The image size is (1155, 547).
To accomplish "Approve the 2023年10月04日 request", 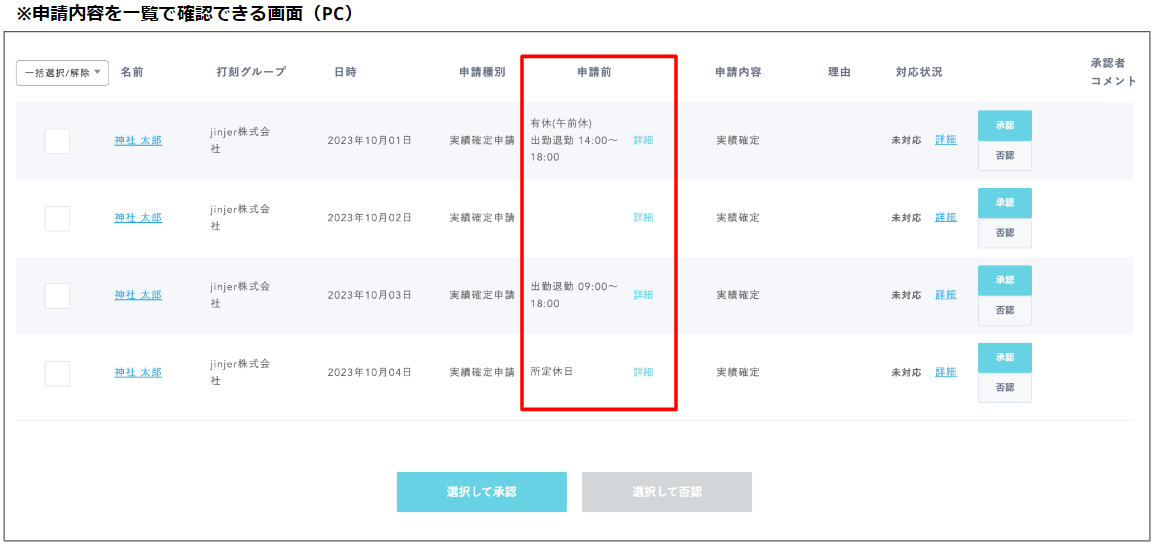I will 1004,358.
